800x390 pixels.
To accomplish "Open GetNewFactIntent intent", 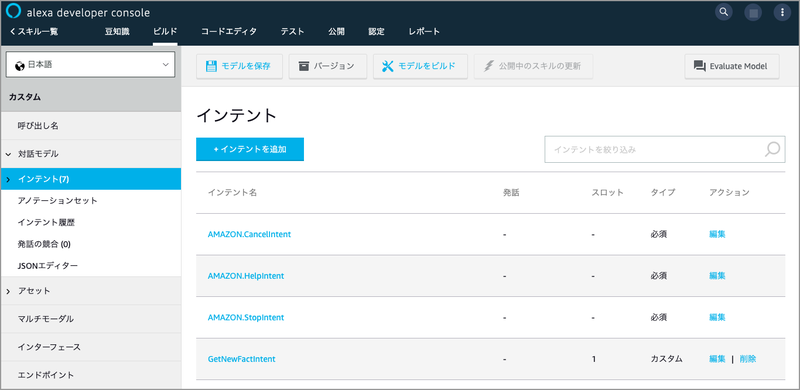I will (x=241, y=359).
